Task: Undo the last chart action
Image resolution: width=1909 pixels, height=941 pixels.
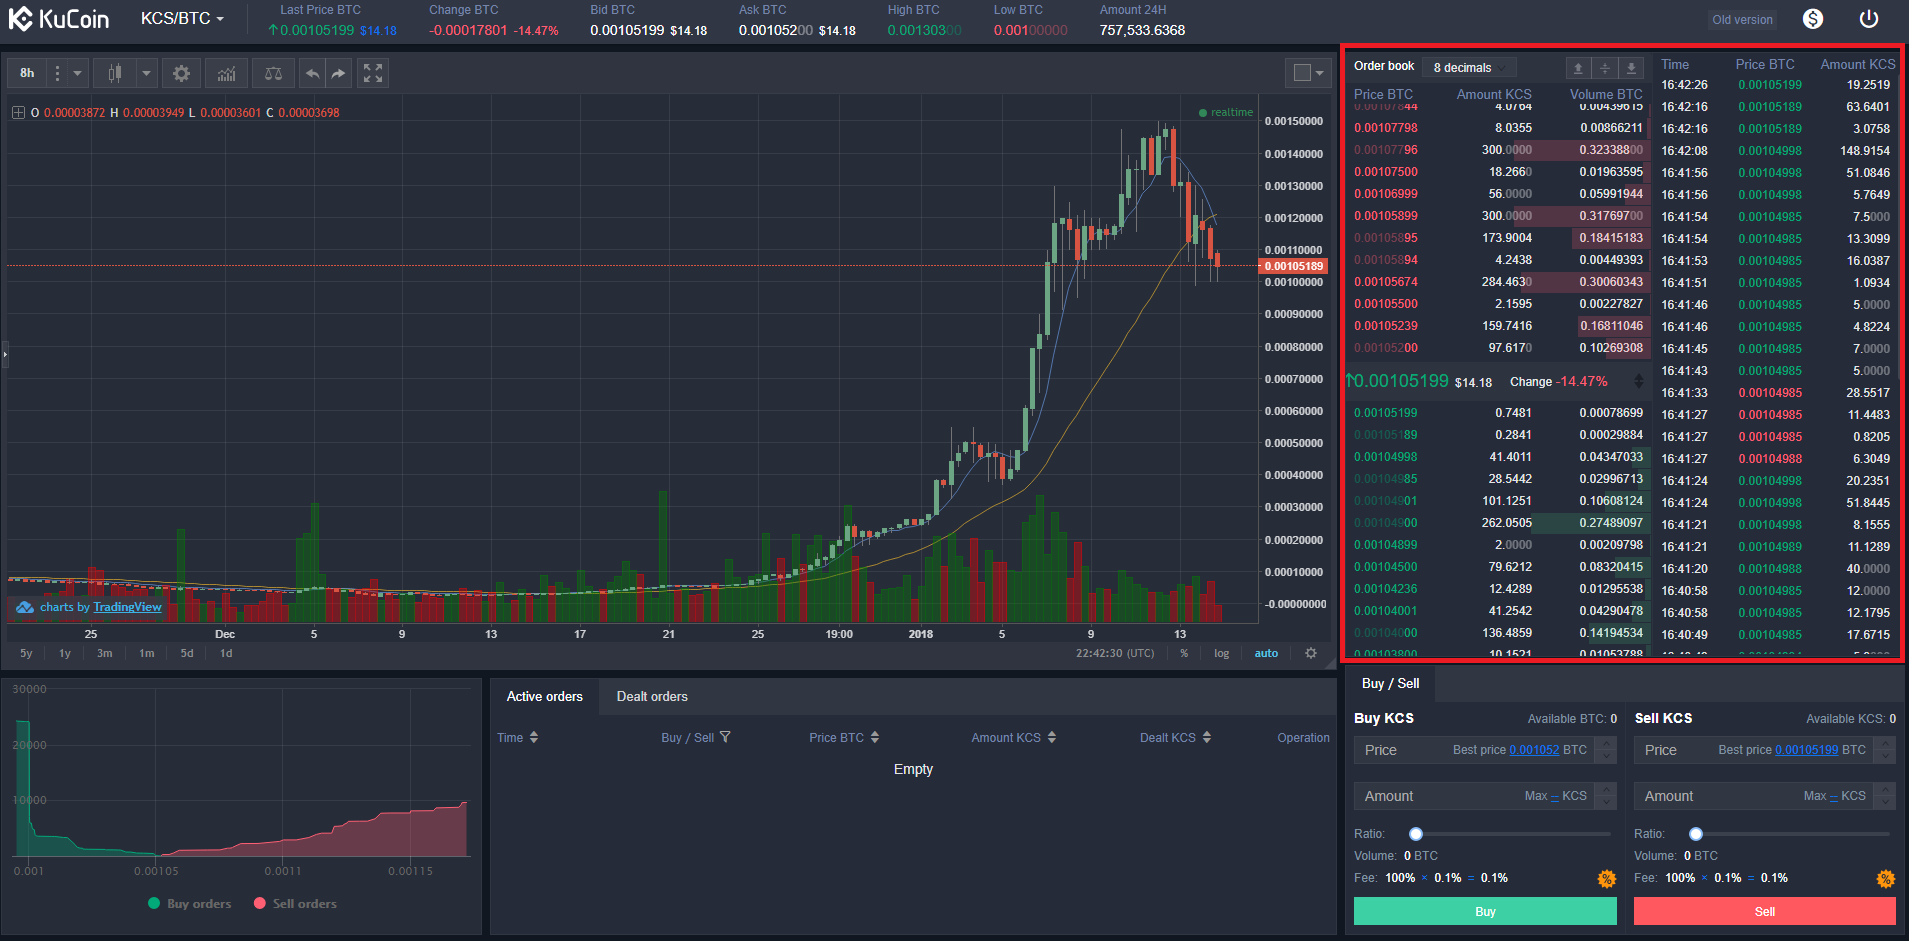Action: coord(313,73)
